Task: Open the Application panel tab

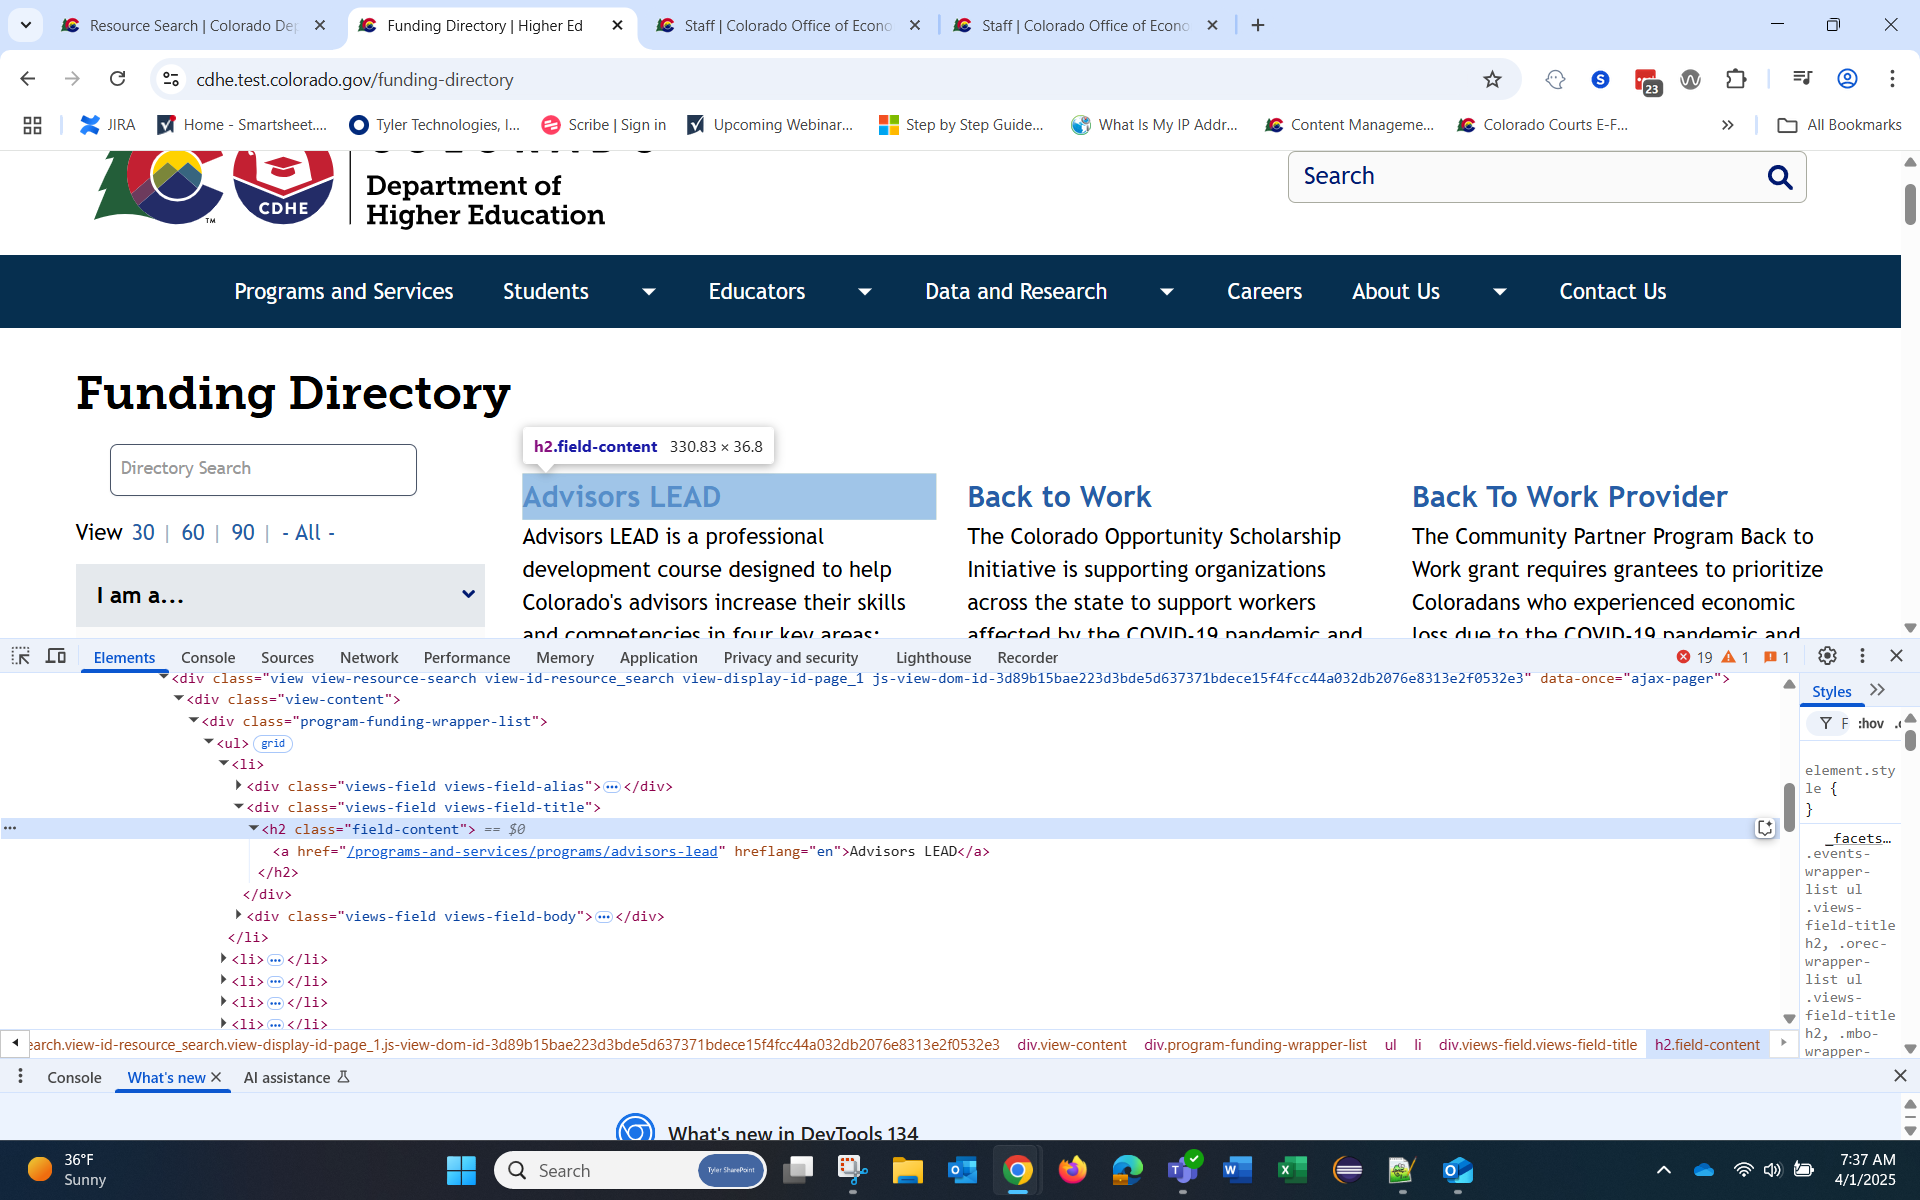Action: (658, 657)
